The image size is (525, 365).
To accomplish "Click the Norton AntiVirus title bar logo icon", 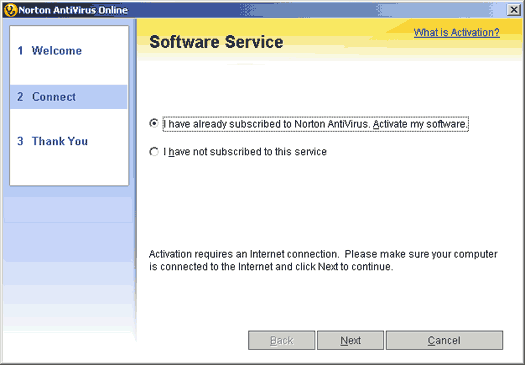I will click(x=10, y=10).
